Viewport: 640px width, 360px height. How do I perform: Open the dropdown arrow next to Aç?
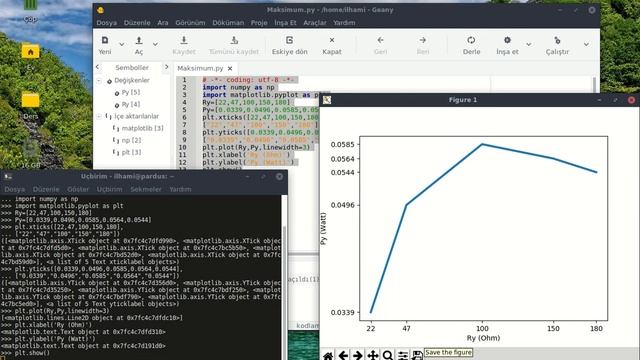click(x=156, y=44)
